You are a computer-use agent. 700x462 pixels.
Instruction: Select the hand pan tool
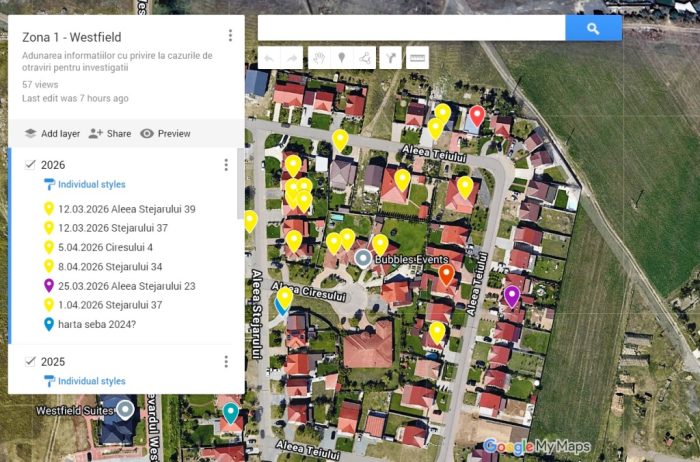(319, 58)
